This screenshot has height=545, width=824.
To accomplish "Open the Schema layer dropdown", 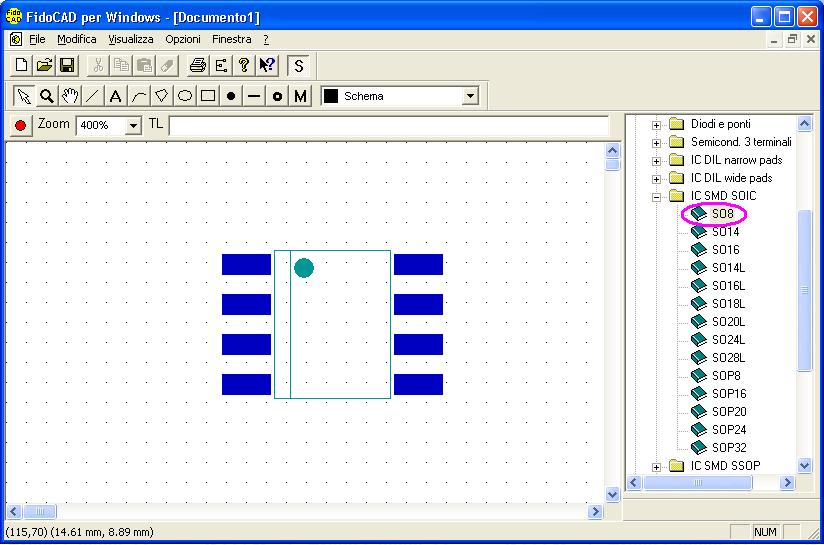I will pyautogui.click(x=470, y=97).
